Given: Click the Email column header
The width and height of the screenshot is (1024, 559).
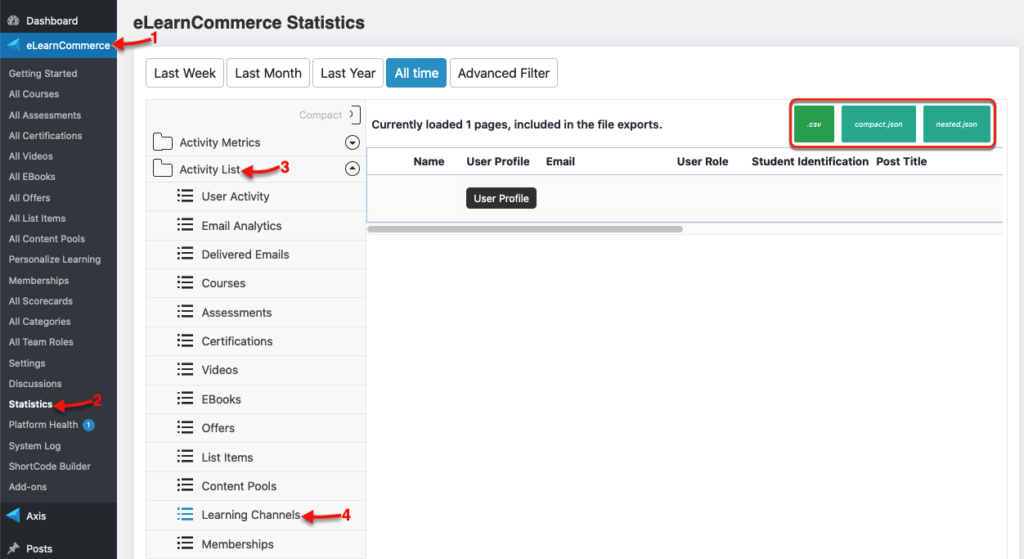Looking at the screenshot, I should tap(560, 161).
